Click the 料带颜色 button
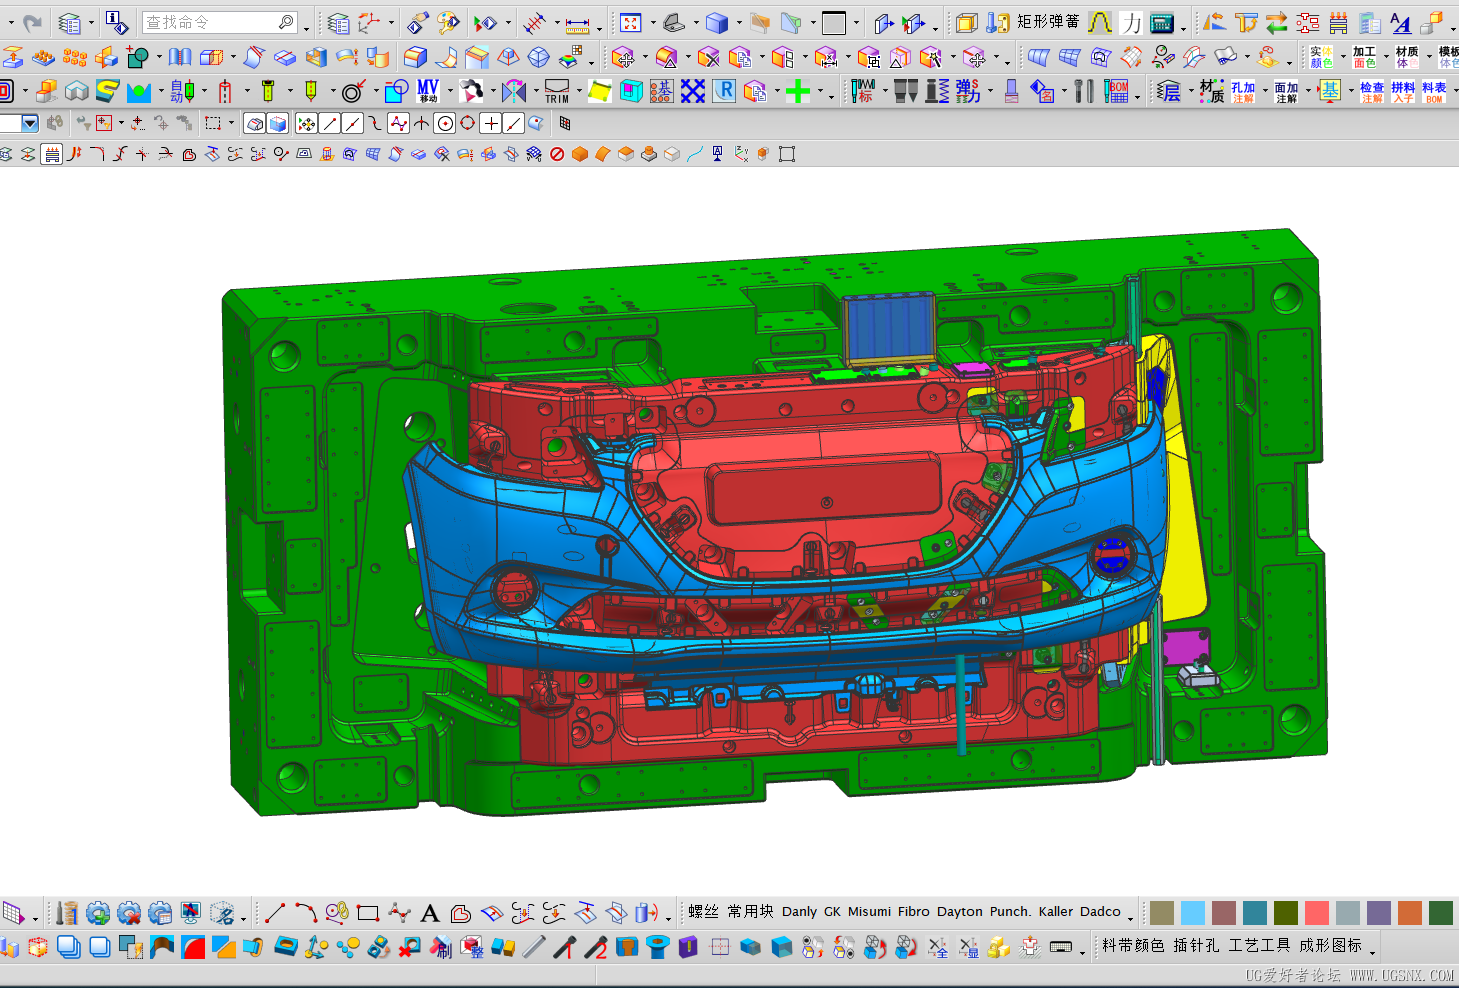 pyautogui.click(x=1133, y=945)
